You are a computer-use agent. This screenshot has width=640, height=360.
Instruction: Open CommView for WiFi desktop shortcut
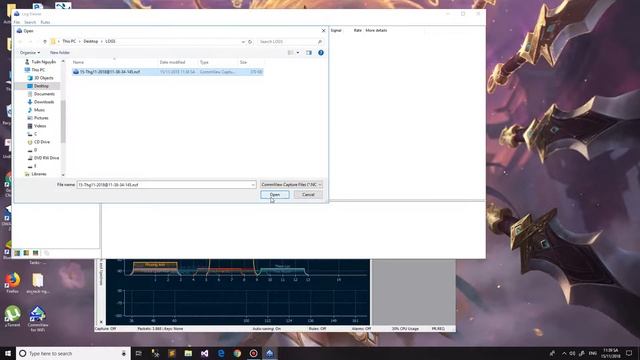click(38, 318)
